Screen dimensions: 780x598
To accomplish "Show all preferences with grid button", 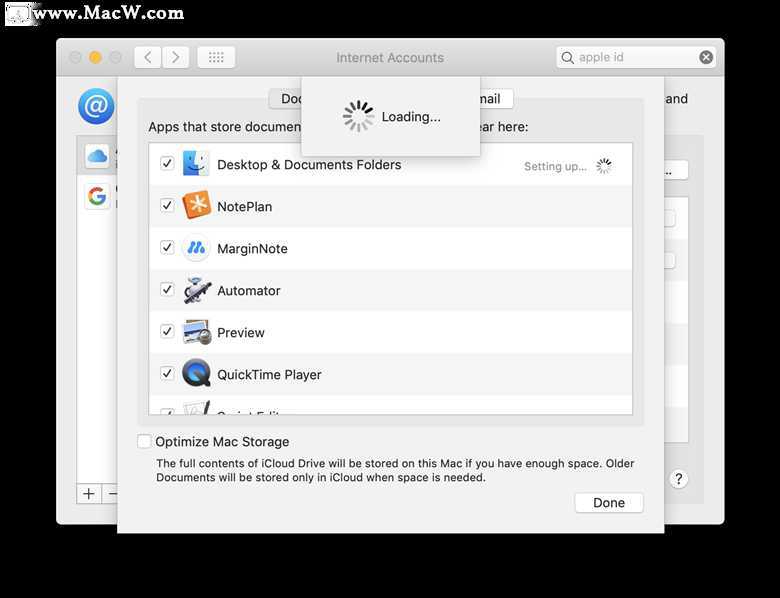I will pyautogui.click(x=216, y=57).
